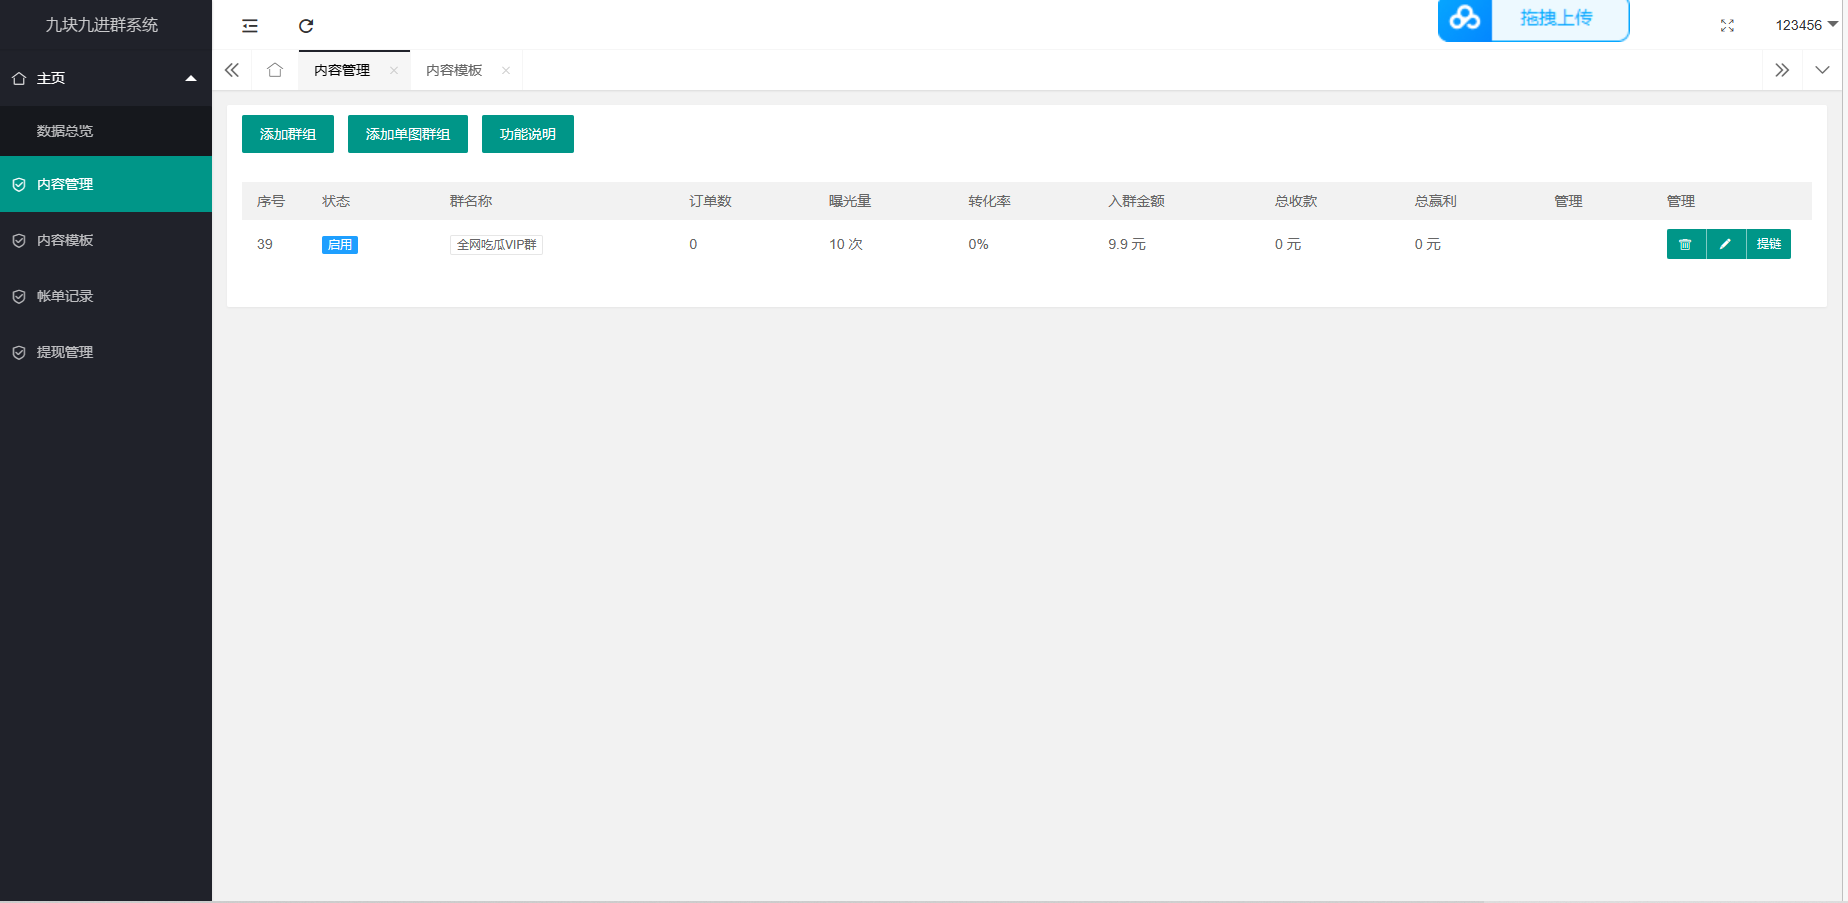Viewport: 1848px width, 903px height.
Task: Switch to the 内容模板 tab
Action: (454, 70)
